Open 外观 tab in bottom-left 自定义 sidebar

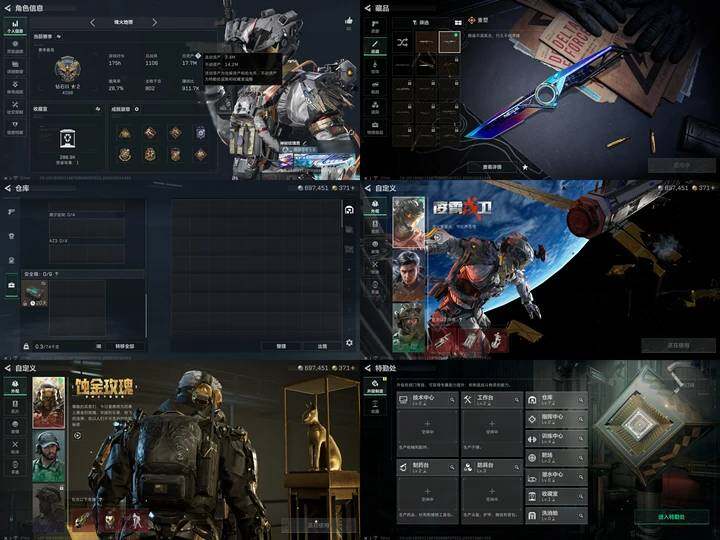coord(15,386)
